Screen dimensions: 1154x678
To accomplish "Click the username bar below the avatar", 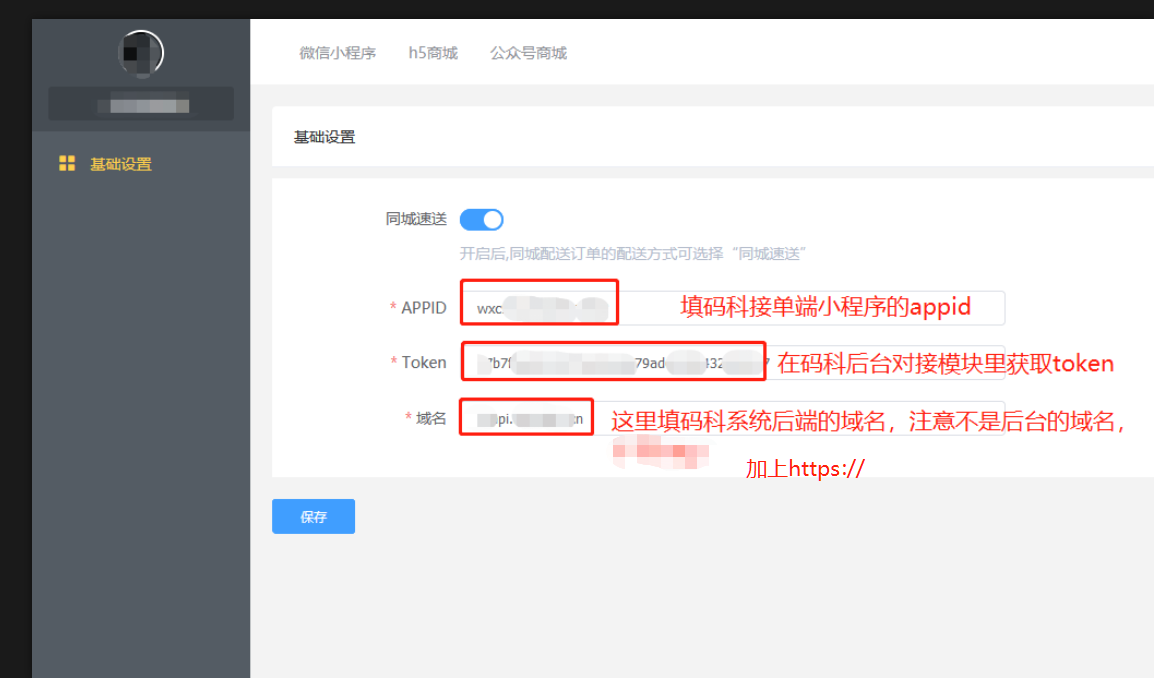I will (x=140, y=103).
